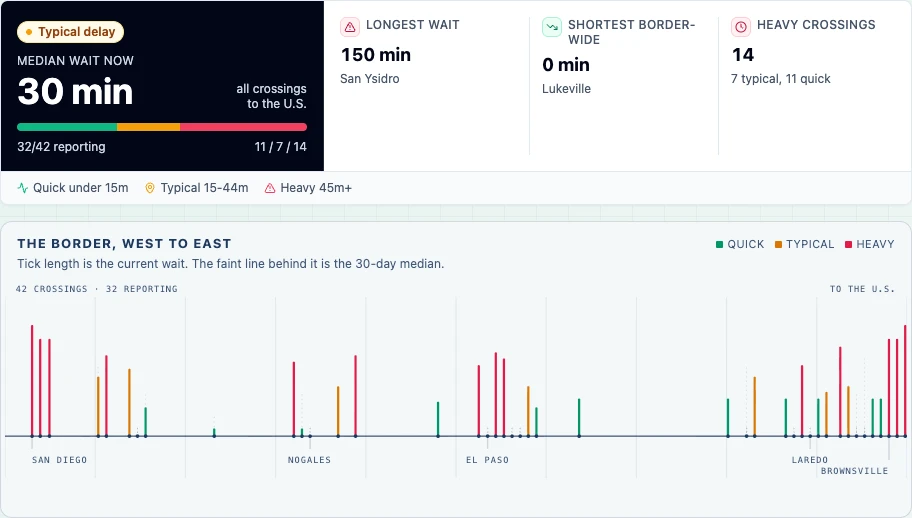Click the SAN DIEGO axis label
912x518 pixels.
click(x=59, y=460)
